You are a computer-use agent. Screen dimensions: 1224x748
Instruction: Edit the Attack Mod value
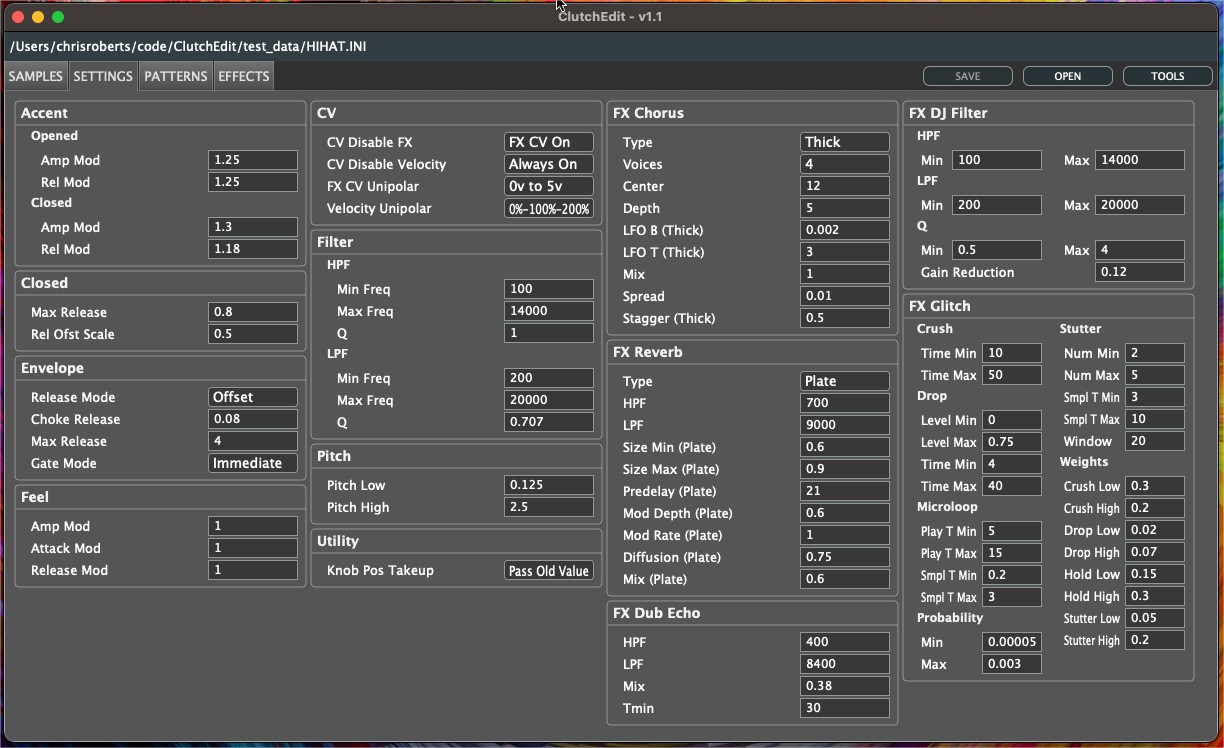click(253, 548)
